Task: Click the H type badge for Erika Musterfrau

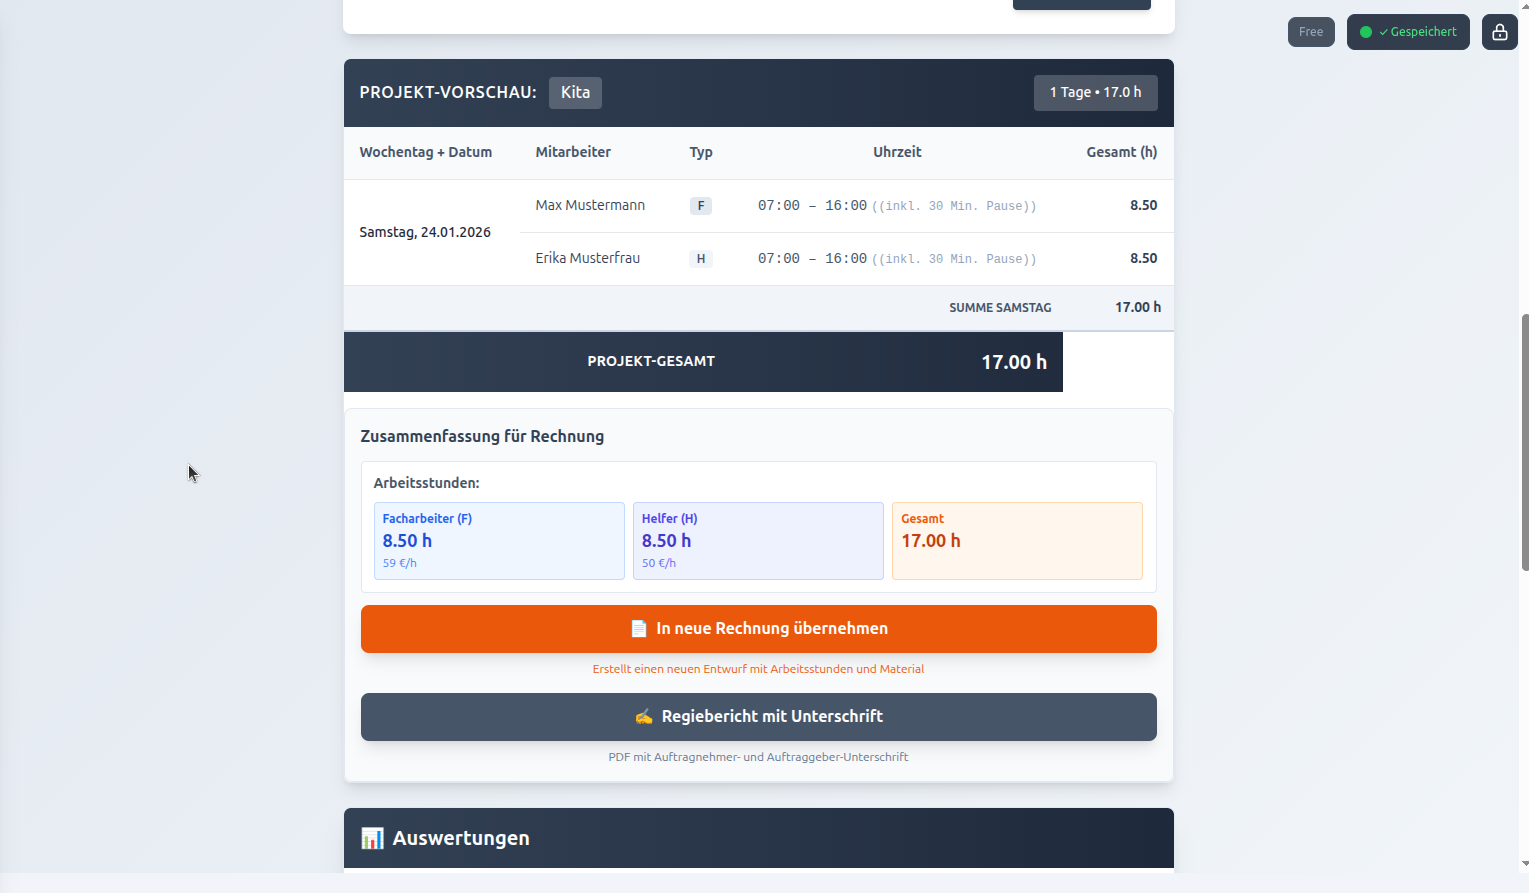Action: click(701, 259)
